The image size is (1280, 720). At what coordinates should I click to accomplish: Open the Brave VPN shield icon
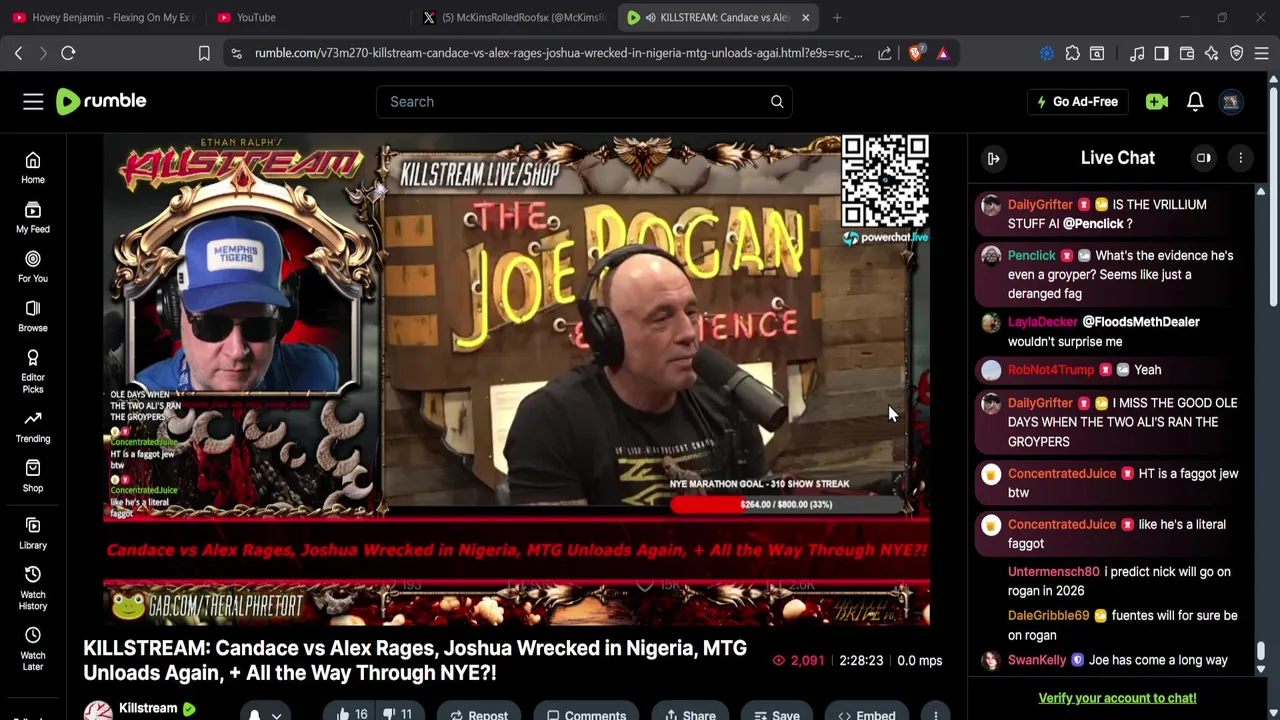1237,53
